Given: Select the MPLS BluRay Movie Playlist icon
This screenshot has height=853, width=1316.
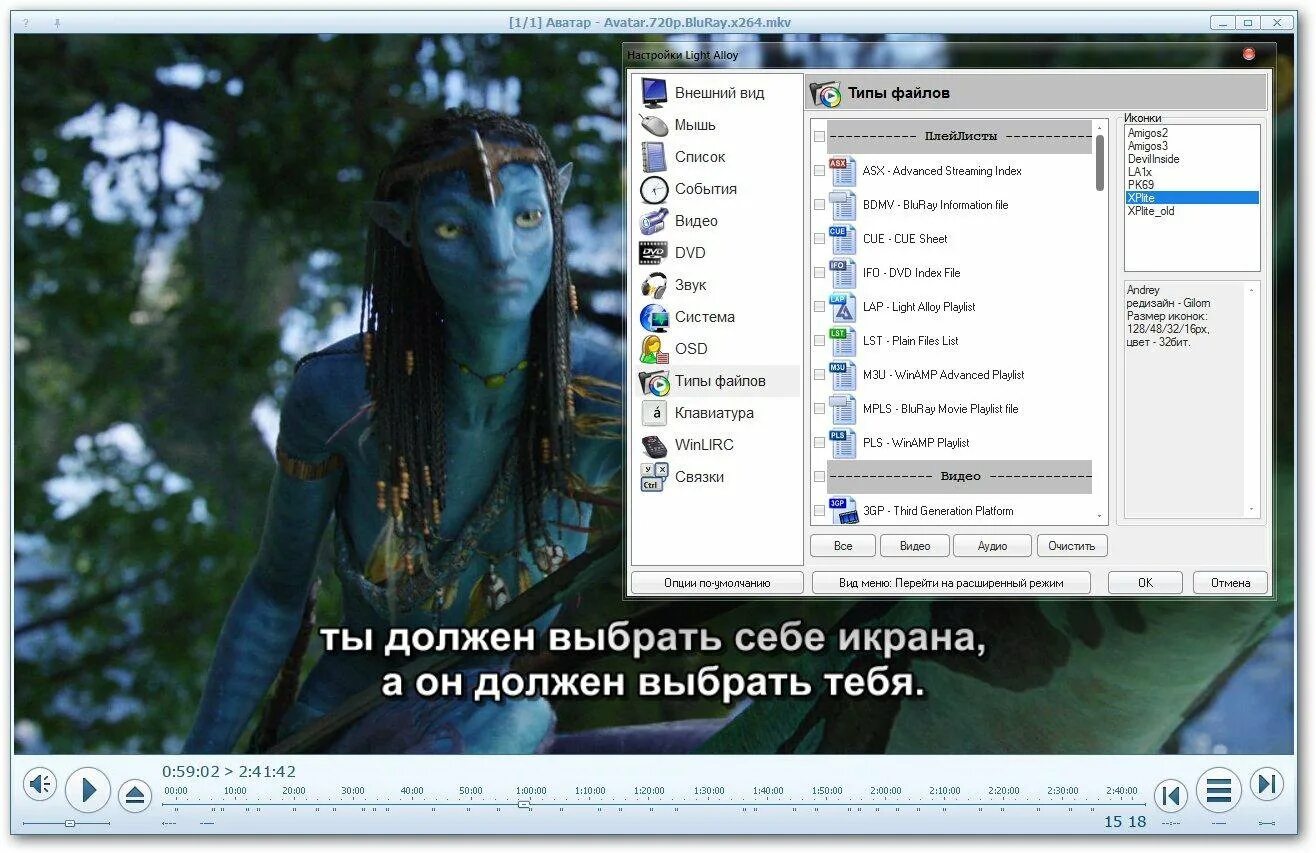Looking at the screenshot, I should (843, 409).
